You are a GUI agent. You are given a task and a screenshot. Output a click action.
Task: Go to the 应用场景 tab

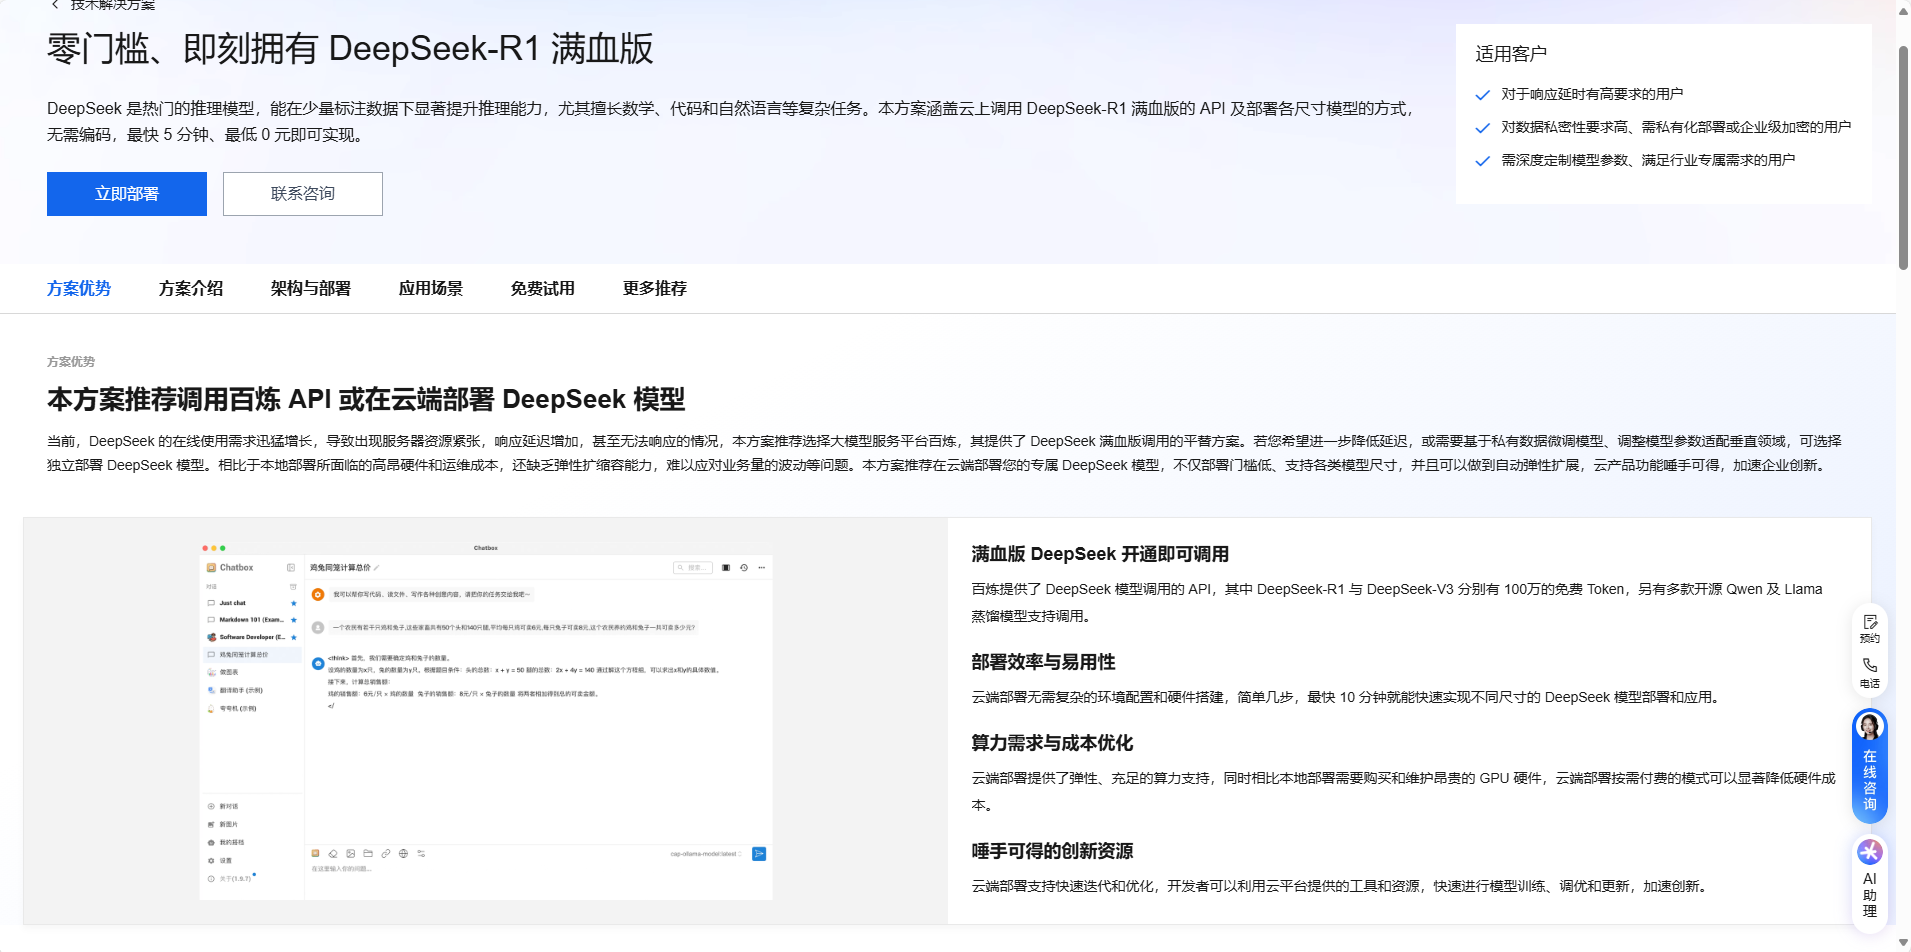(x=431, y=288)
